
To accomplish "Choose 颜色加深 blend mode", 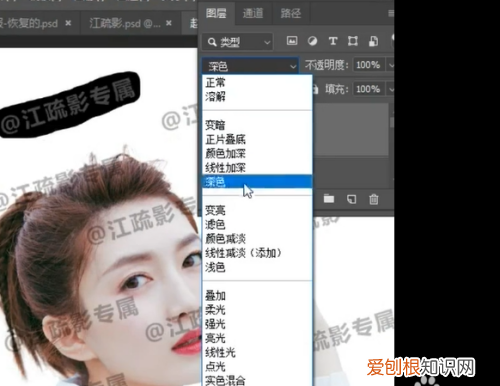I will click(257, 153).
